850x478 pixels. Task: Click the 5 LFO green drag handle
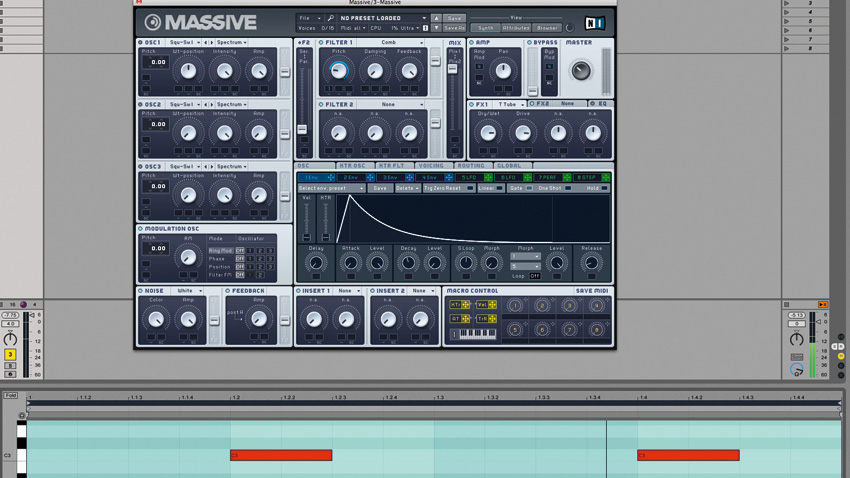pyautogui.click(x=488, y=177)
